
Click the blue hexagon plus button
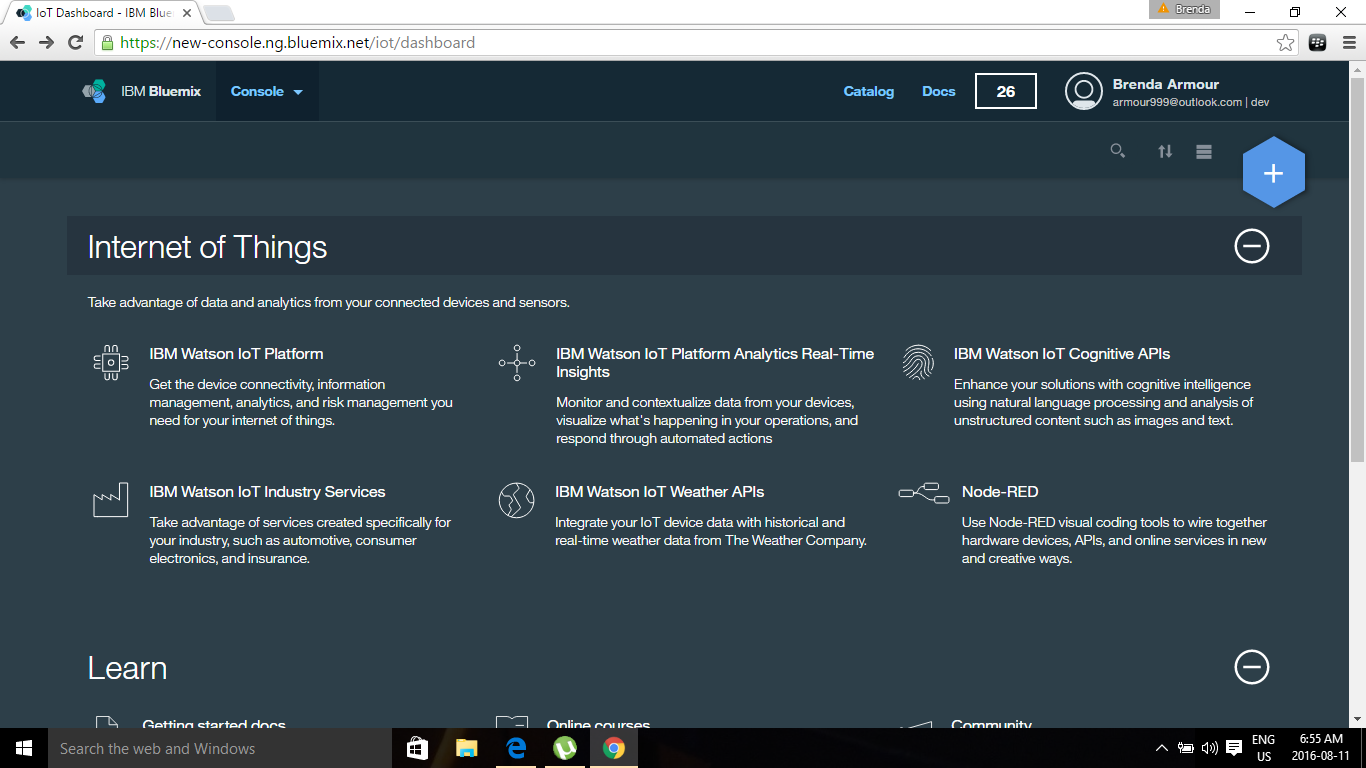point(1273,173)
